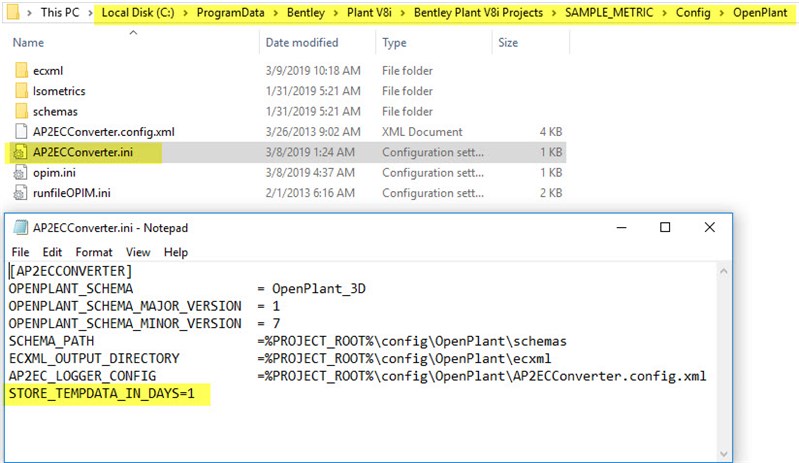This screenshot has width=799, height=463.
Task: Click the 2 KB size cell
Action: [x=551, y=193]
